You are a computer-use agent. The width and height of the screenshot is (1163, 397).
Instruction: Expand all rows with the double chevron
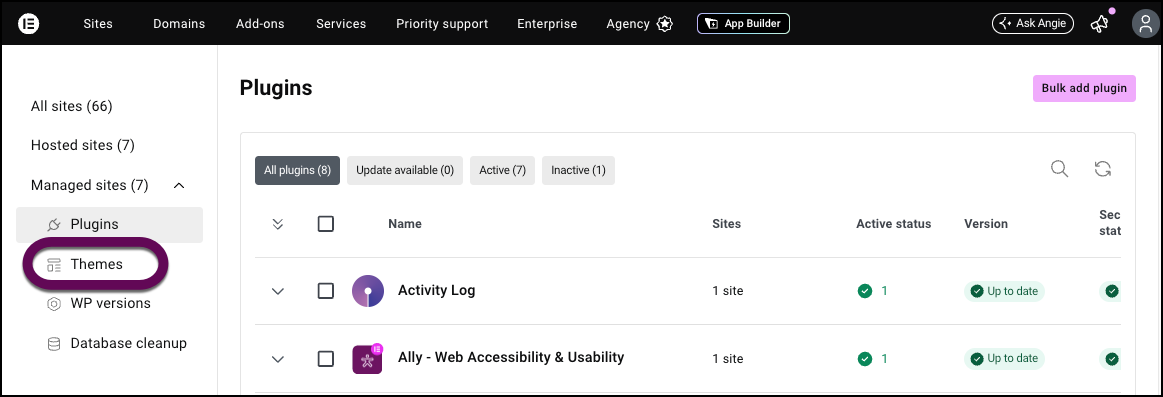point(278,224)
